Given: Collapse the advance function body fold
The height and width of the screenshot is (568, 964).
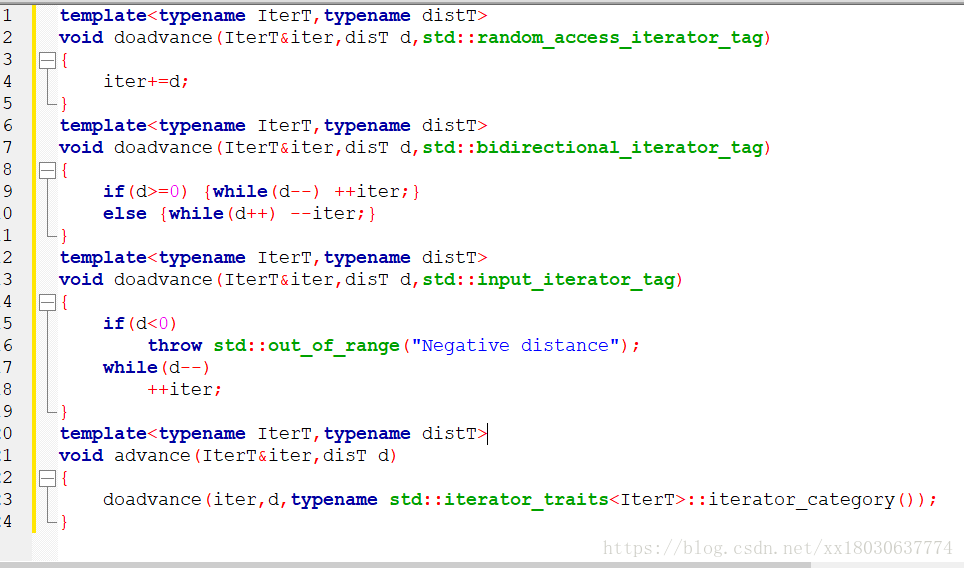Looking at the screenshot, I should pyautogui.click(x=47, y=478).
